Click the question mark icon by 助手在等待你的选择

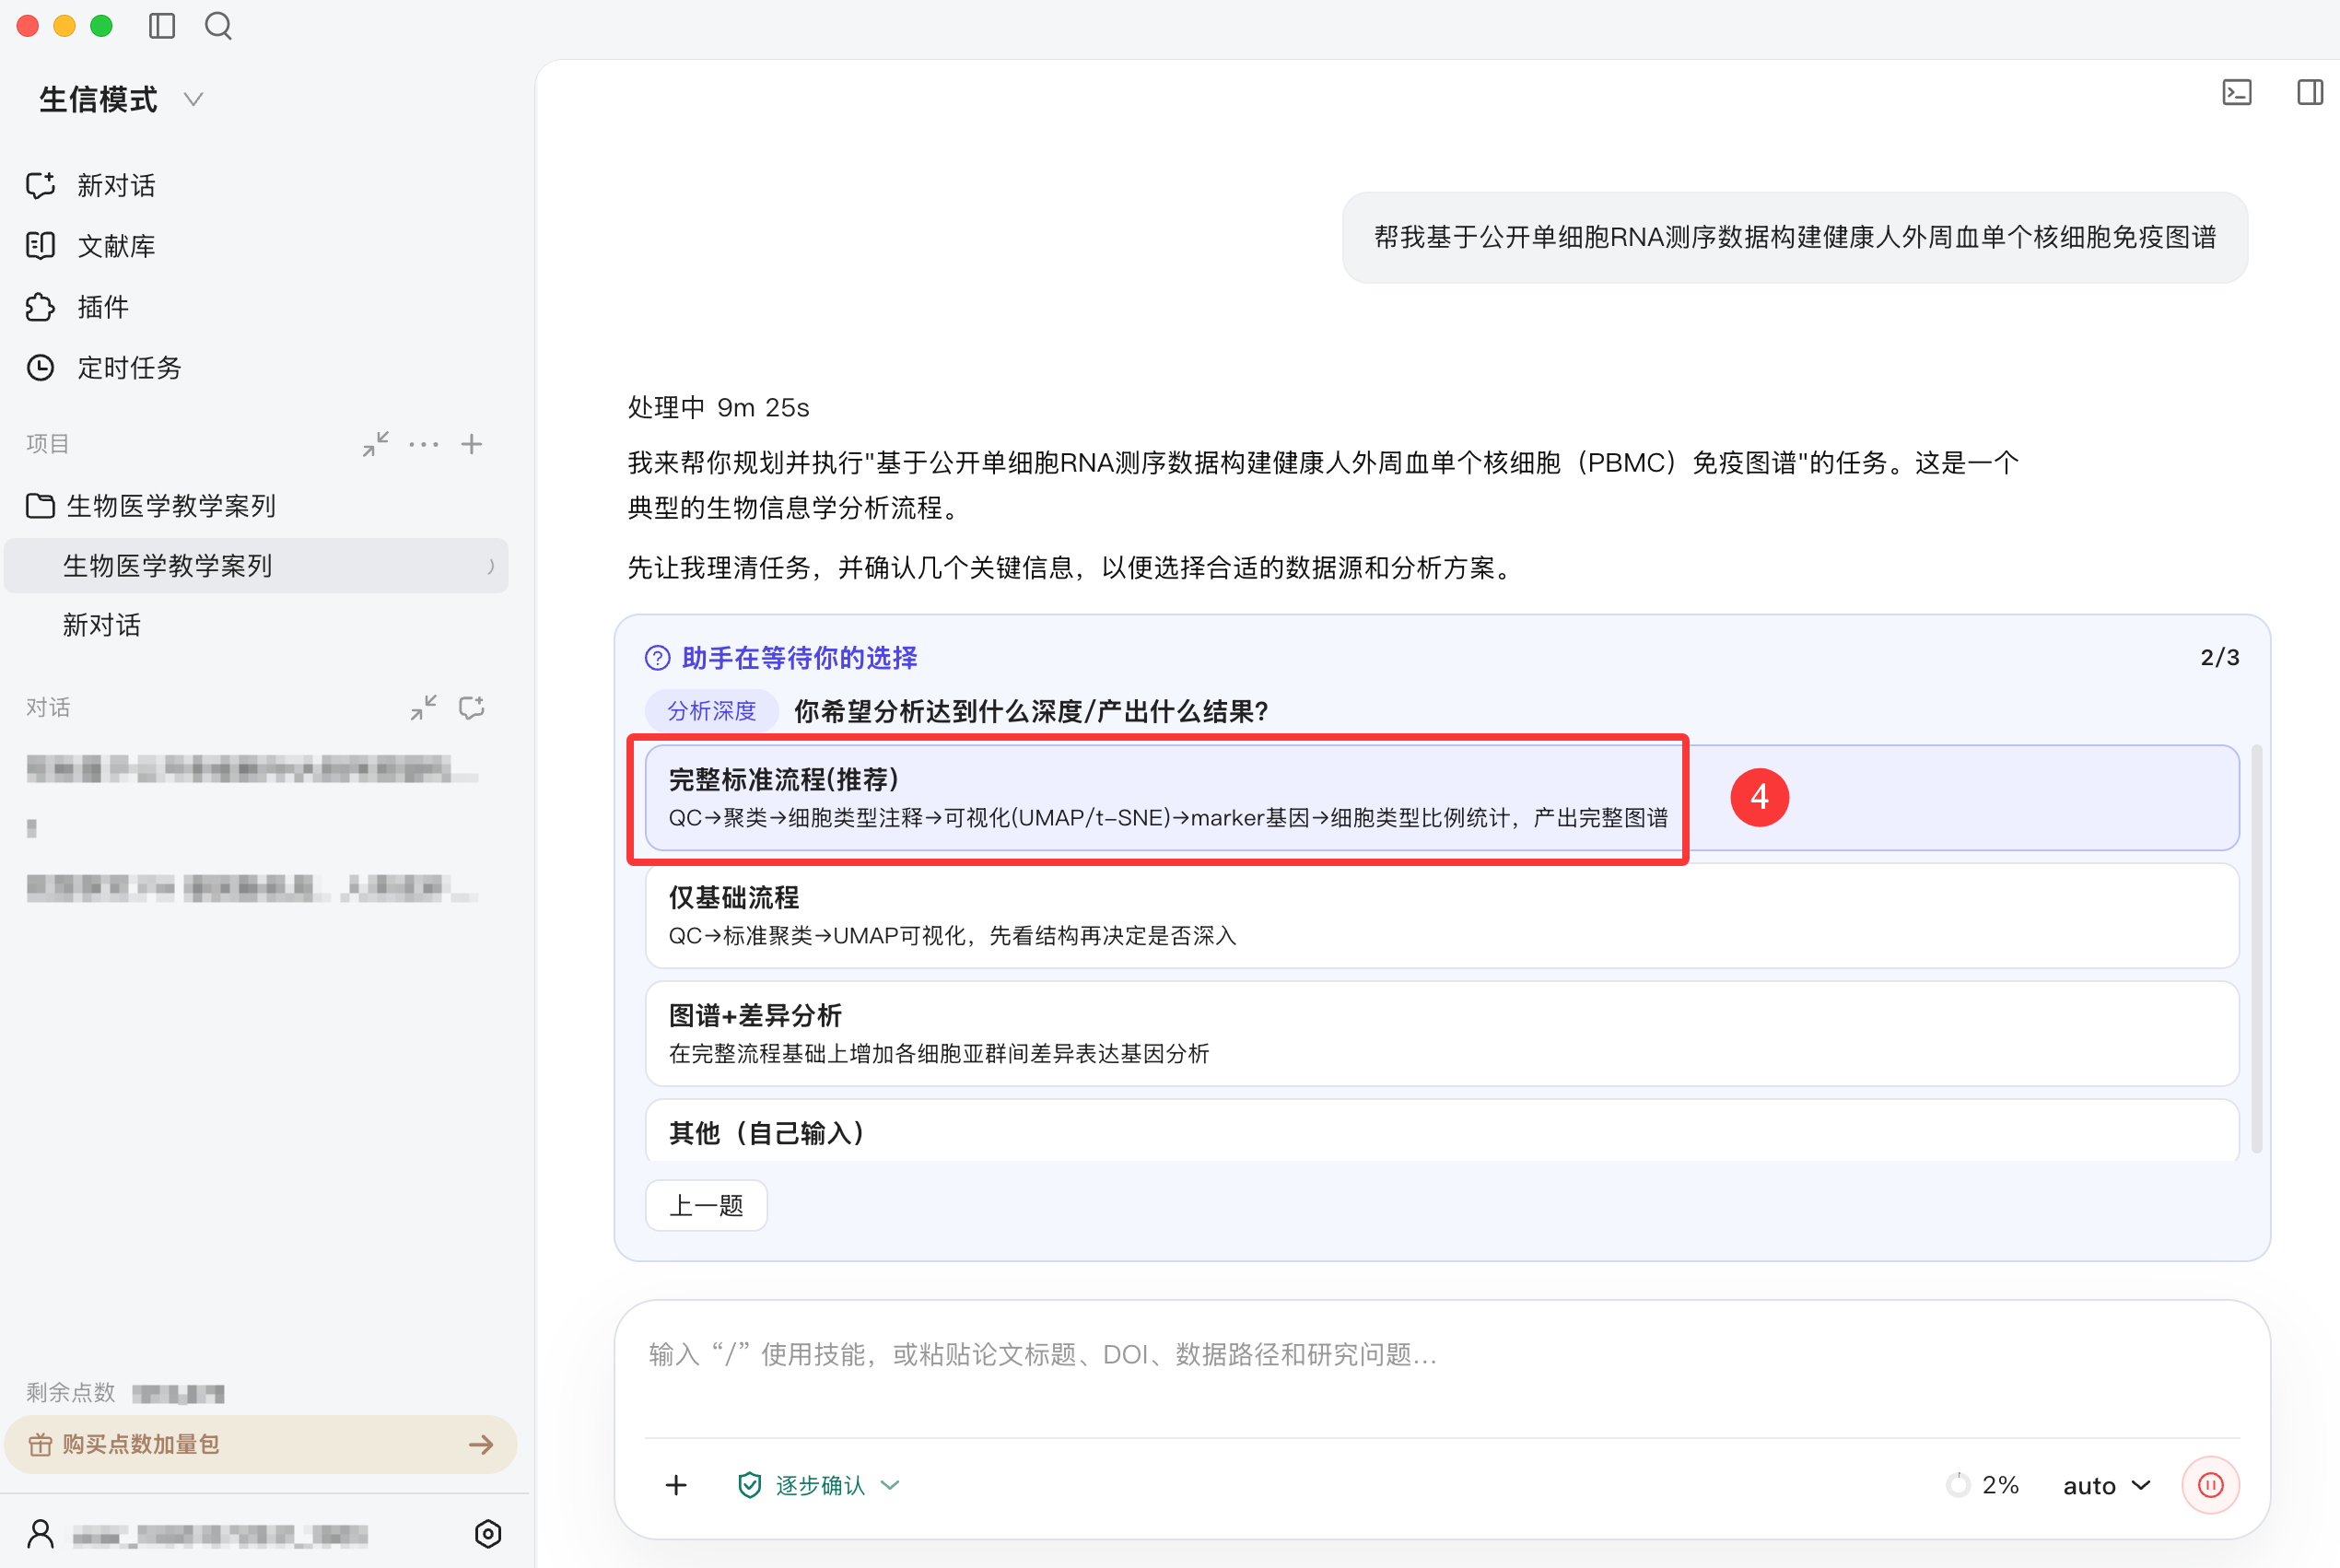pos(657,658)
